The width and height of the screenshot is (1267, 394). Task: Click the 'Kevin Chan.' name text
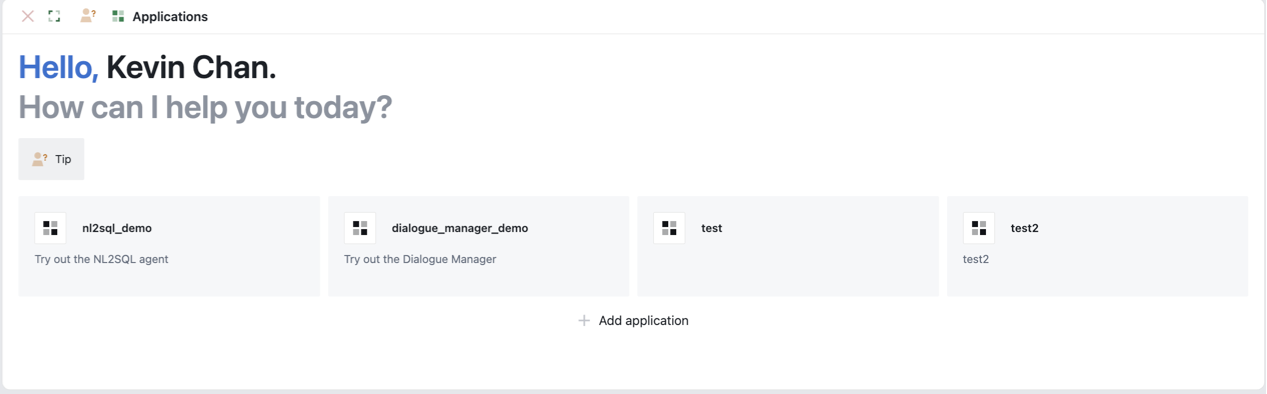tap(191, 67)
